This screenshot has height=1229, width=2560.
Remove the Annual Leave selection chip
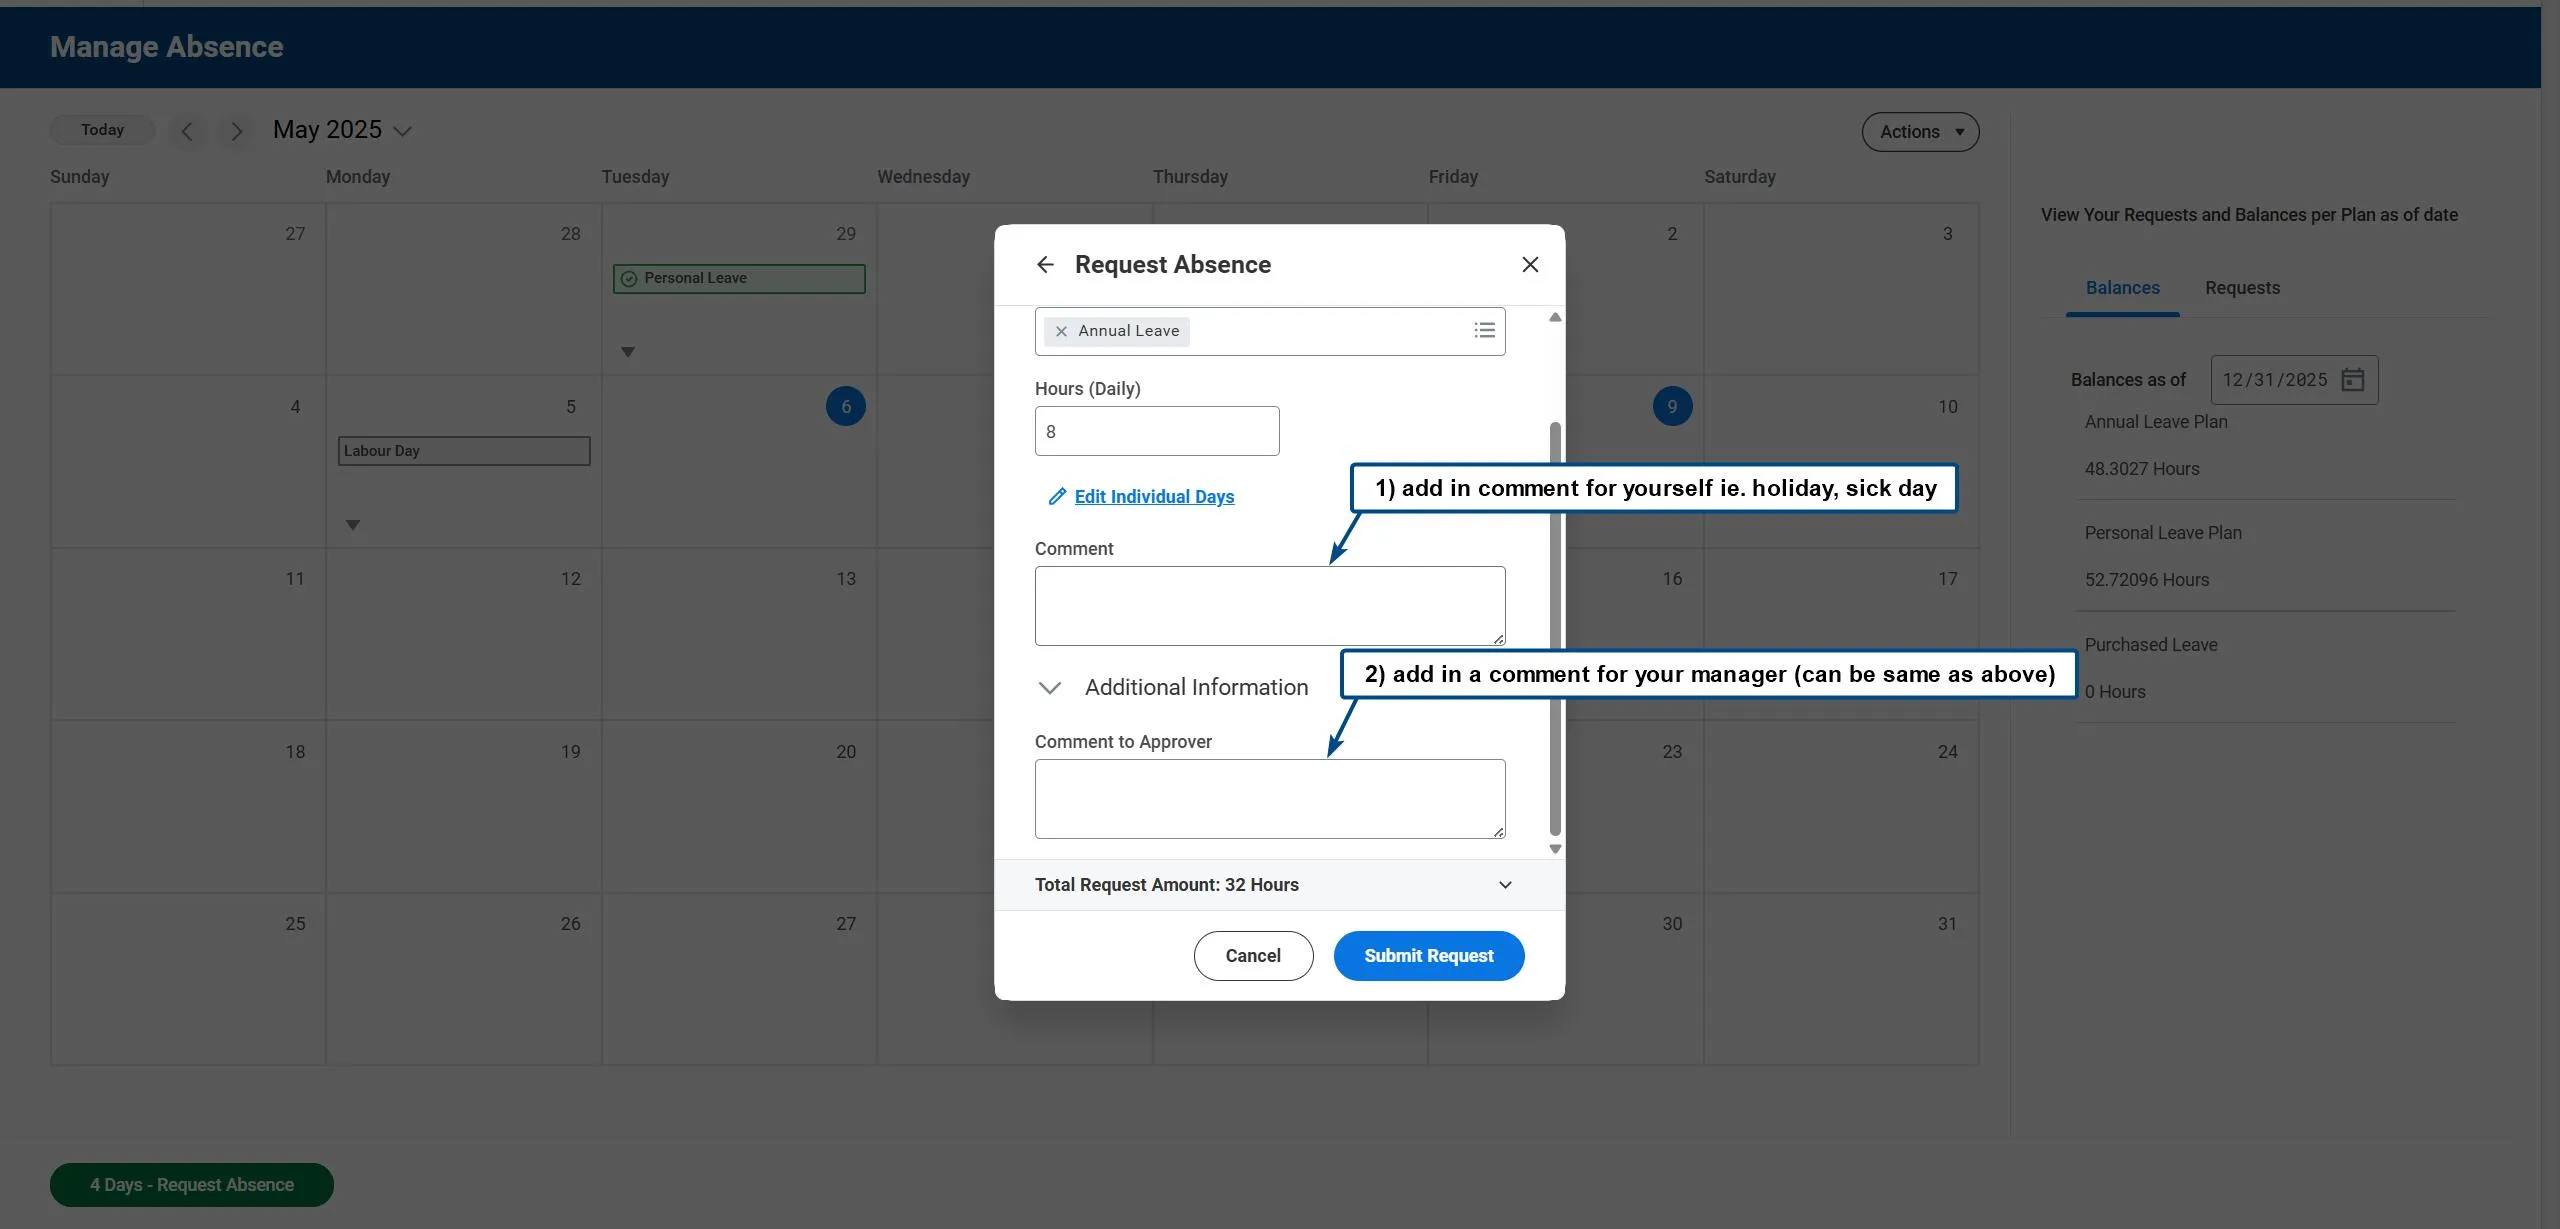pos(1061,331)
